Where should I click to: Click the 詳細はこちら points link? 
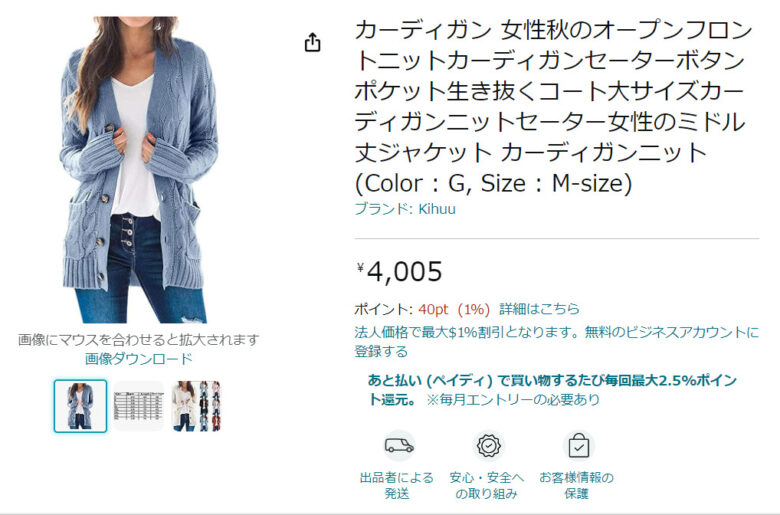click(x=539, y=309)
